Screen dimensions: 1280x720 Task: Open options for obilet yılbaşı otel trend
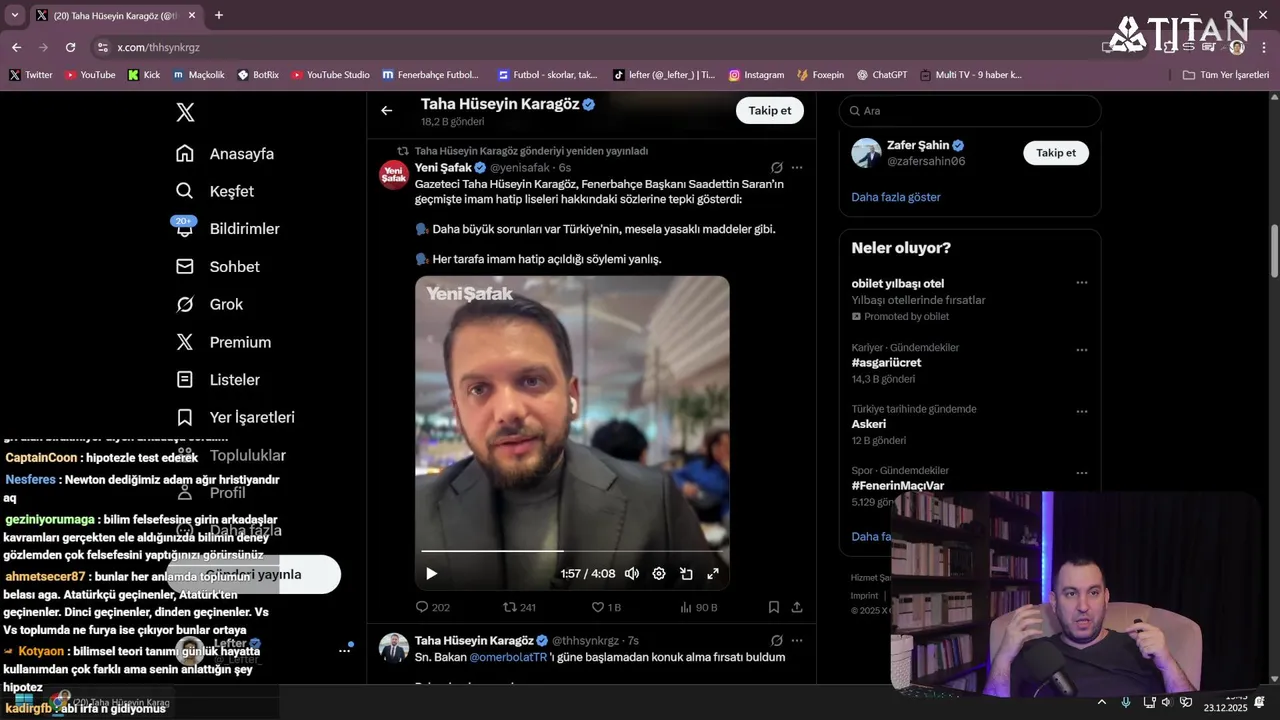(1081, 283)
